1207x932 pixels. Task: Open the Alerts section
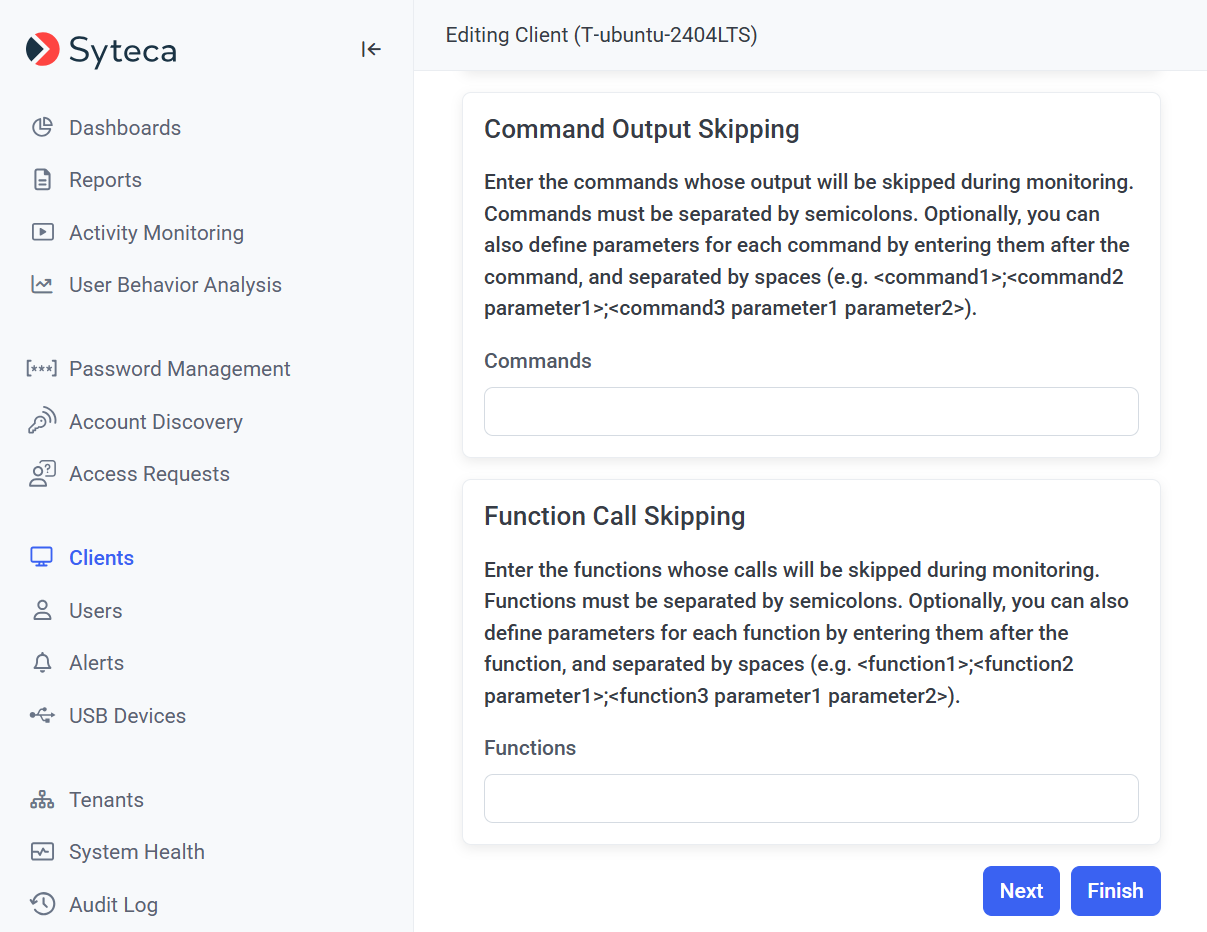tap(96, 663)
